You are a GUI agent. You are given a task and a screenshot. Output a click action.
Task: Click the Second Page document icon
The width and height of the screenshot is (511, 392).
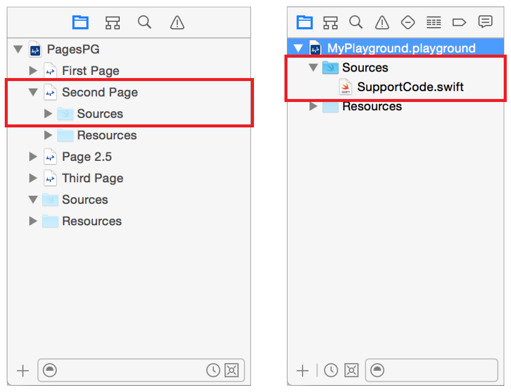coord(50,92)
